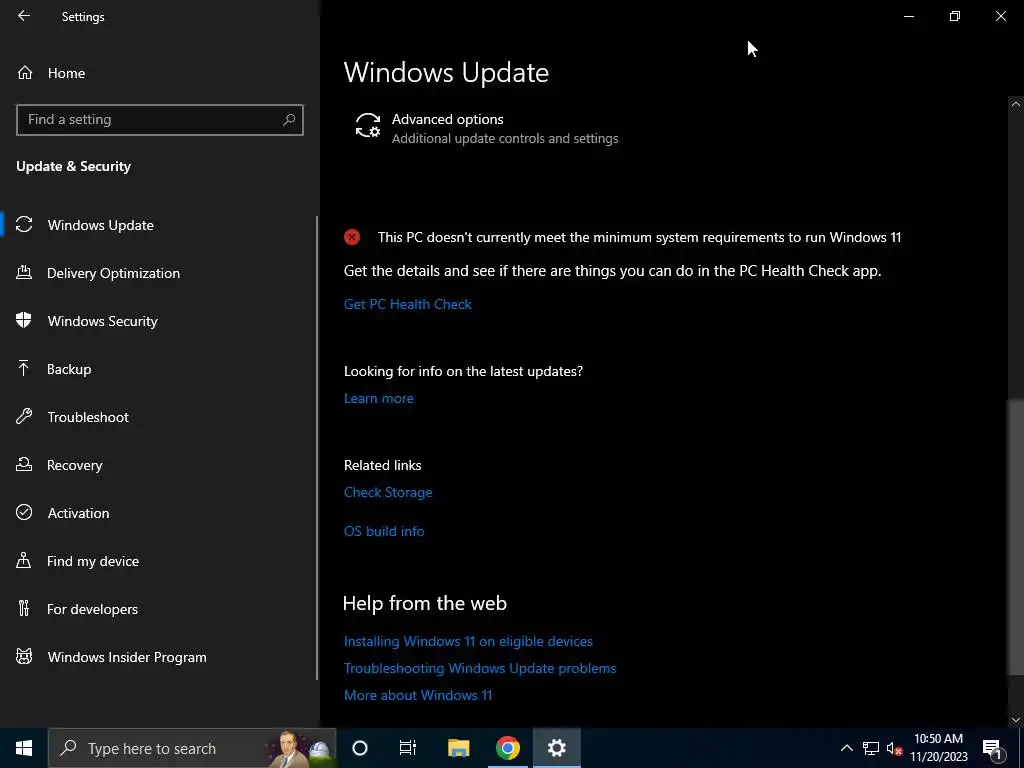The height and width of the screenshot is (768, 1024).
Task: Launch Google Chrome from the taskbar
Action: coord(507,748)
